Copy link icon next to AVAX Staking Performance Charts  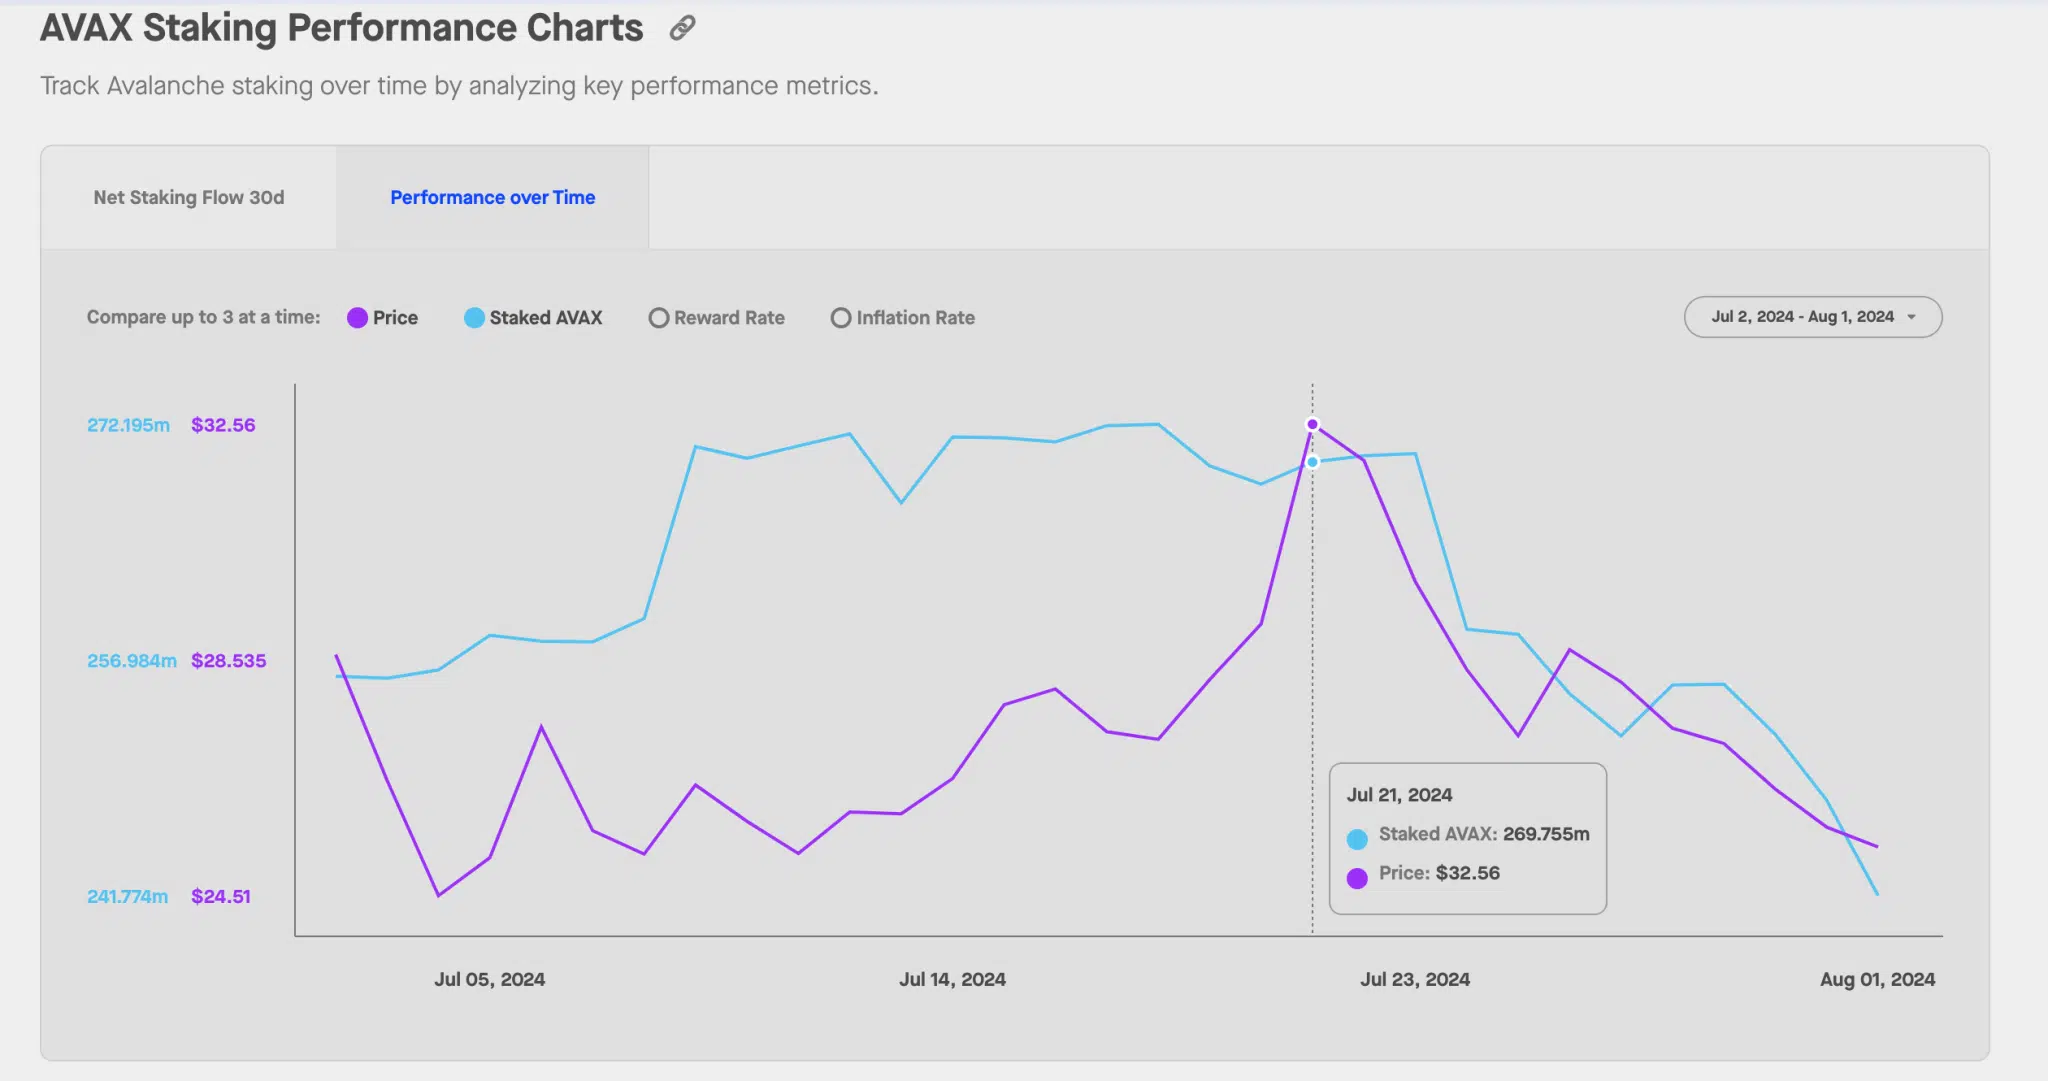(682, 28)
